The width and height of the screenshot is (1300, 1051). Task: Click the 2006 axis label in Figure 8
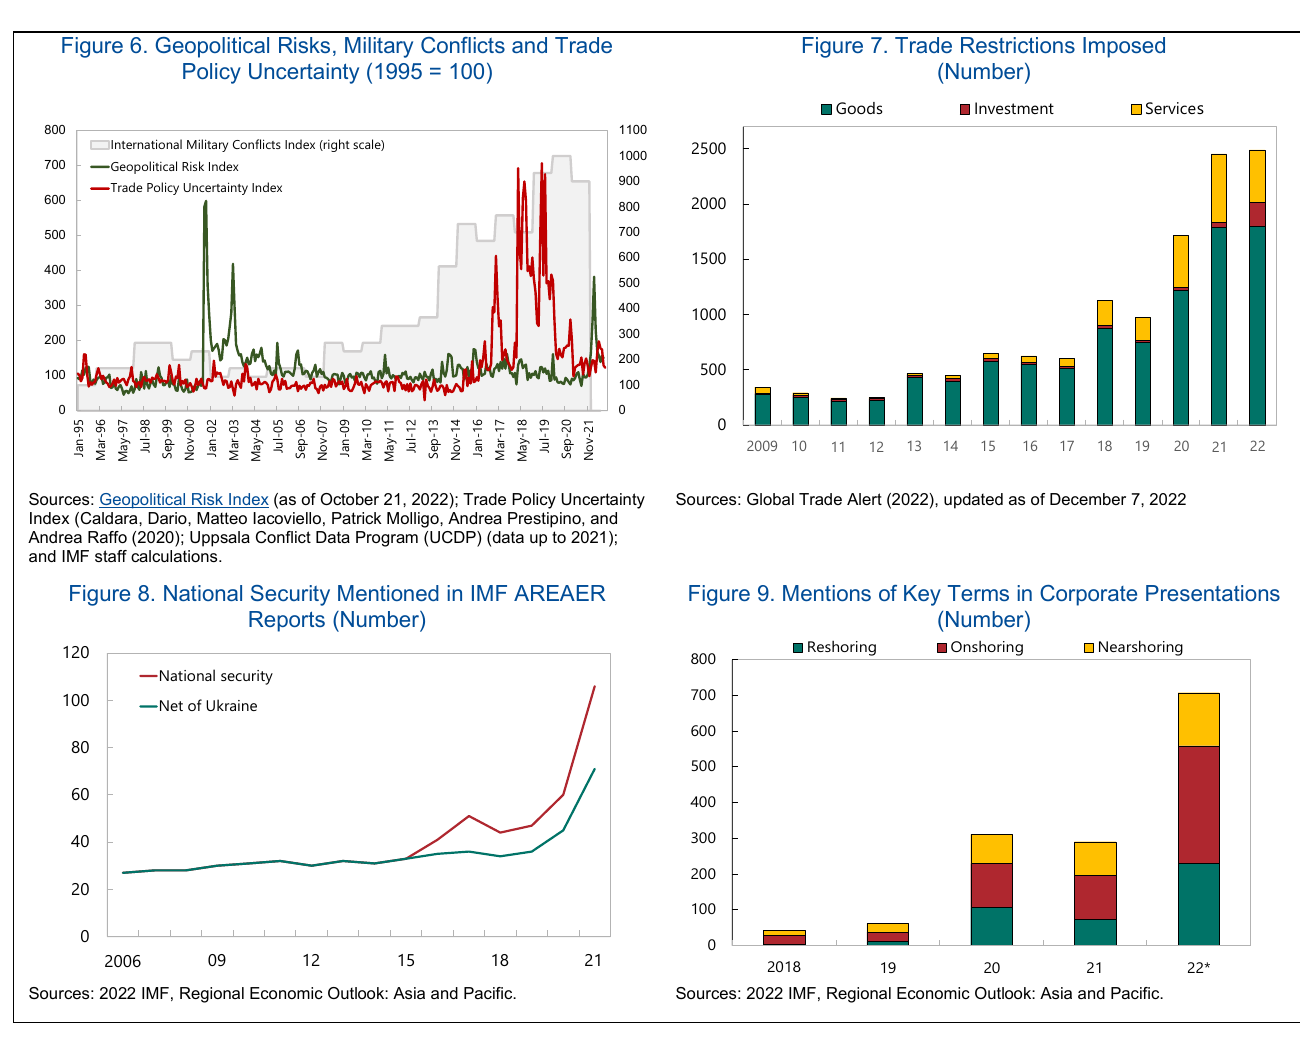pos(123,961)
